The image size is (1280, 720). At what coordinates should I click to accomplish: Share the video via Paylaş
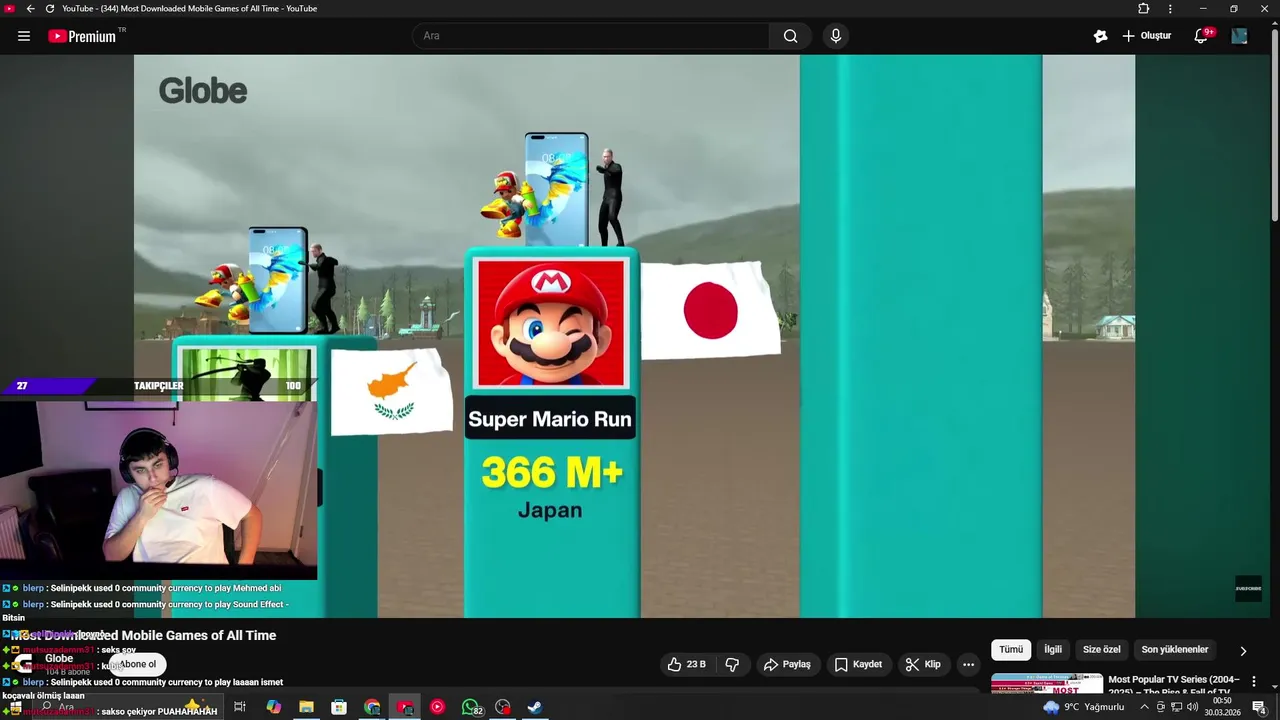787,664
